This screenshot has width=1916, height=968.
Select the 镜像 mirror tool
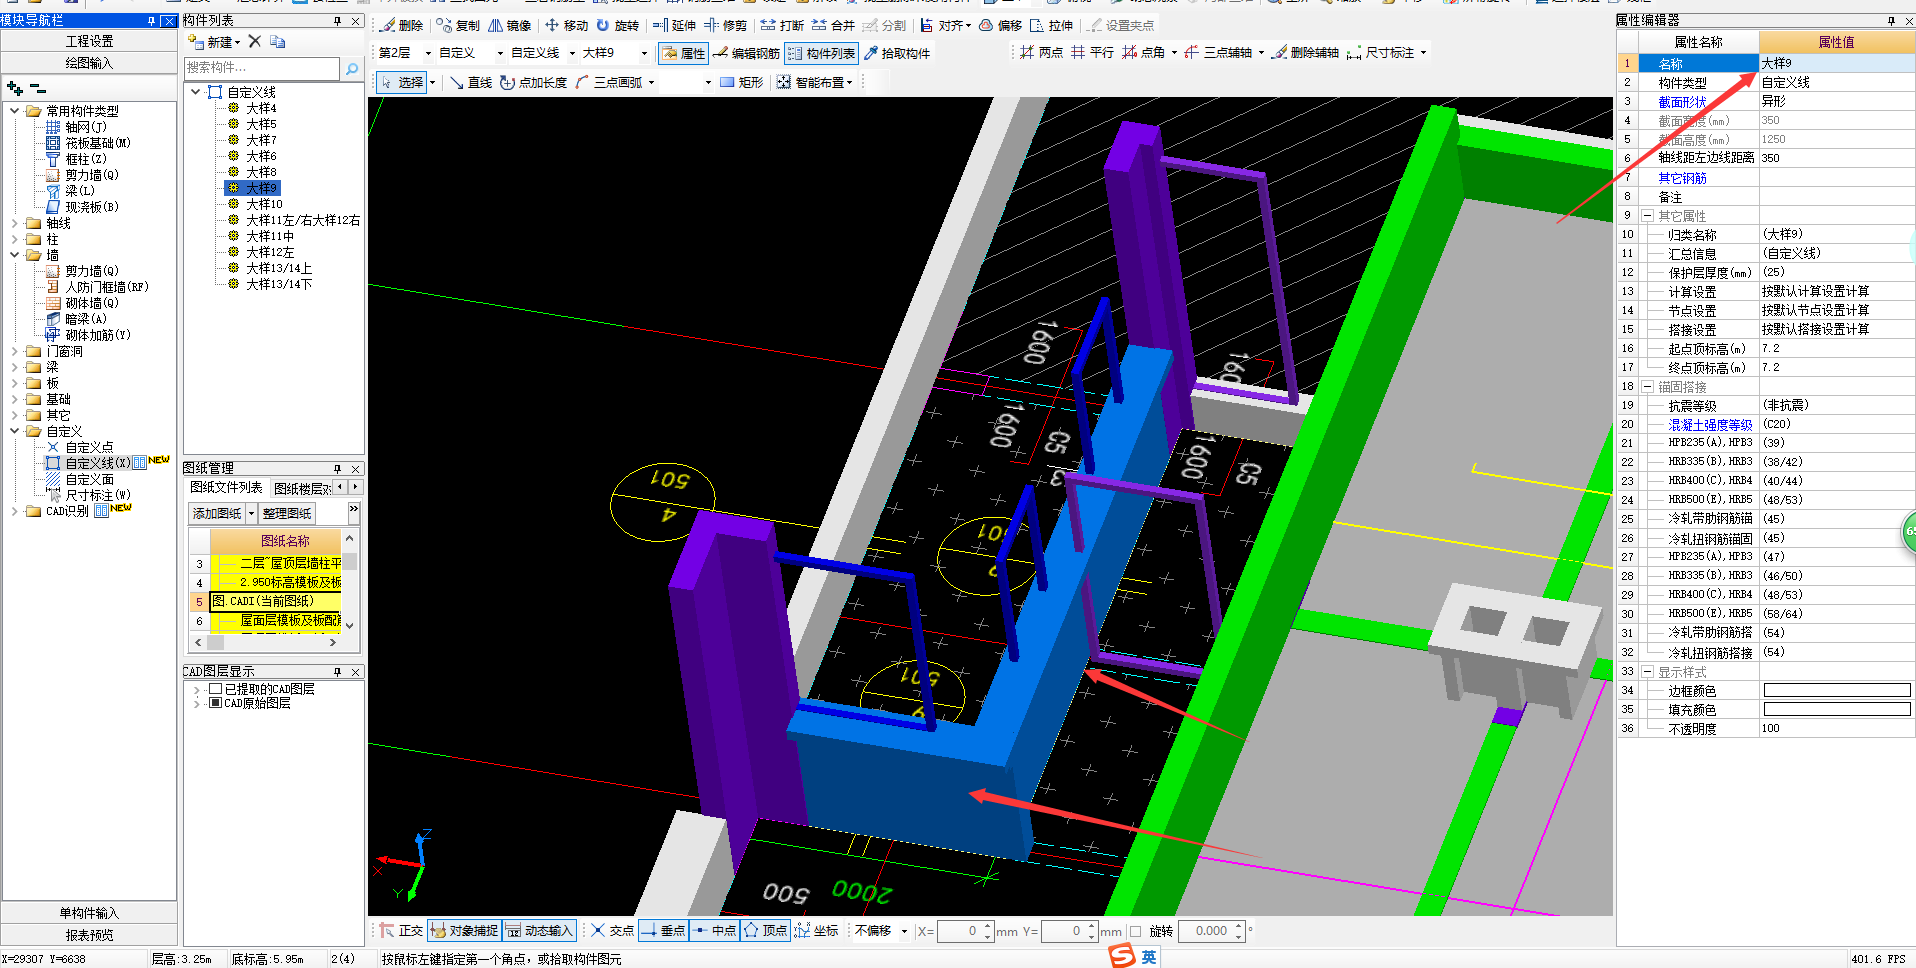pos(510,25)
